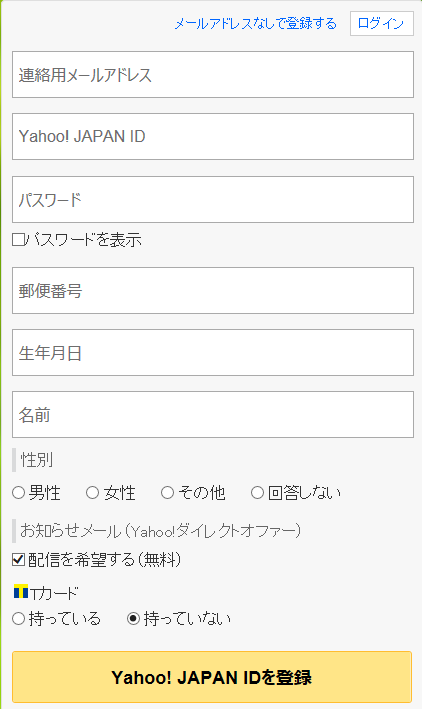Click the お知らせメール section heading
The image size is (422, 709).
pyautogui.click(x=160, y=530)
